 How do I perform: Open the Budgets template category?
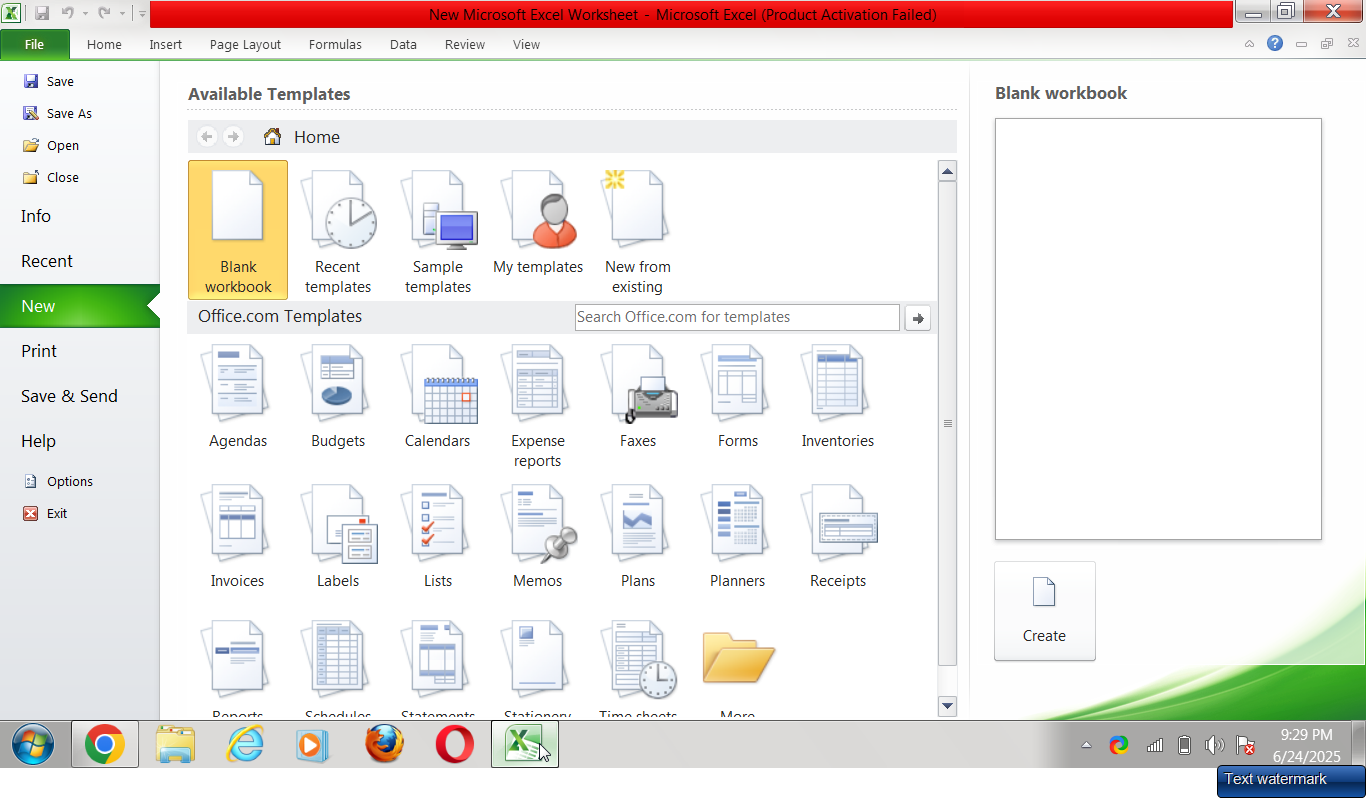(x=338, y=396)
